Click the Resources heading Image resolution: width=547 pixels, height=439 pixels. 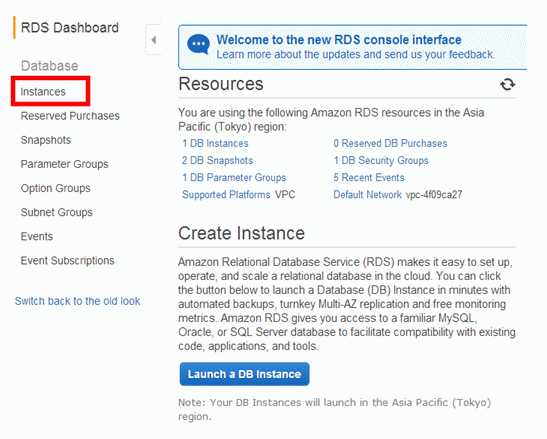coord(221,84)
